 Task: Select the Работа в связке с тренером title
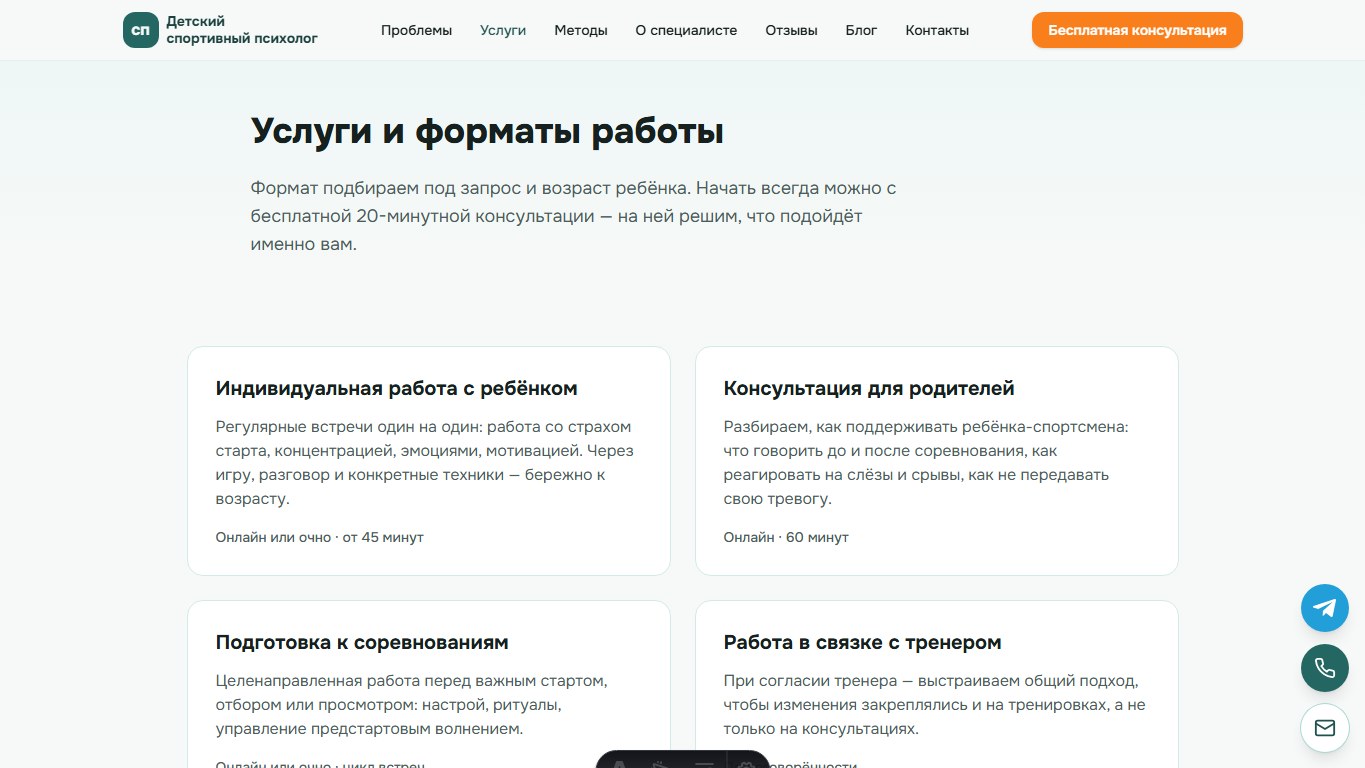point(862,642)
